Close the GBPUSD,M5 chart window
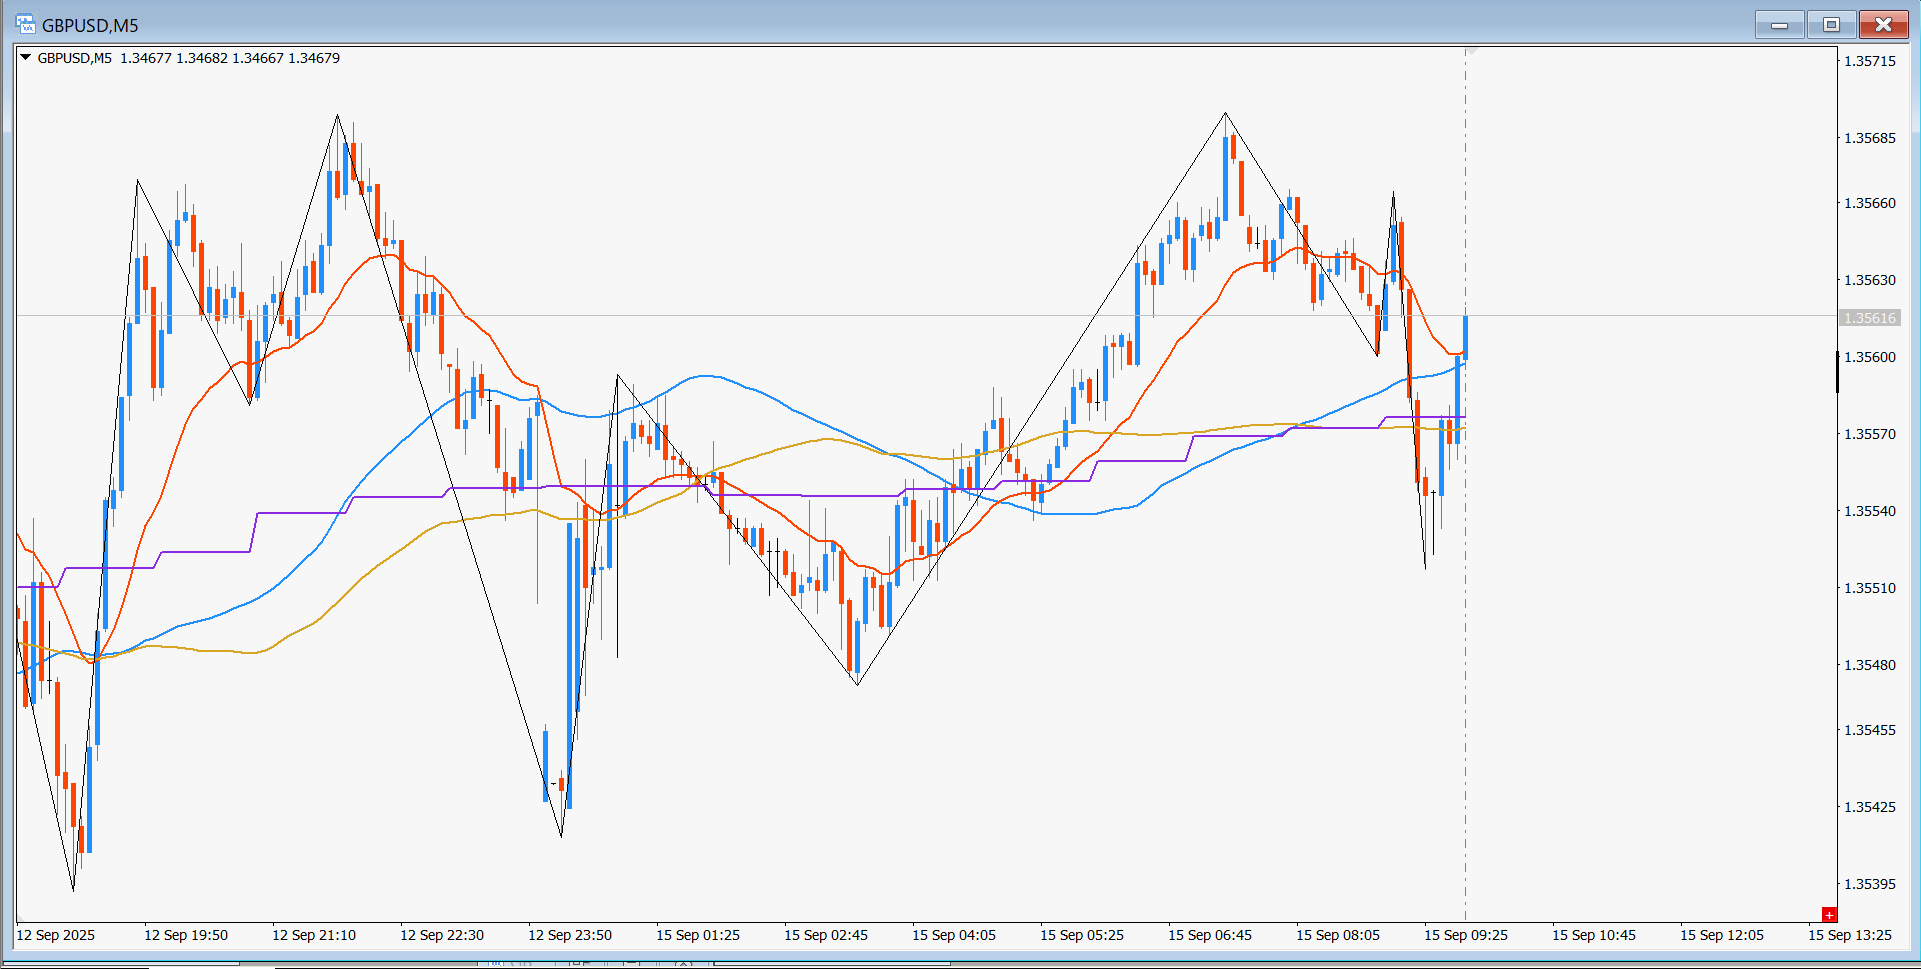 (1883, 25)
